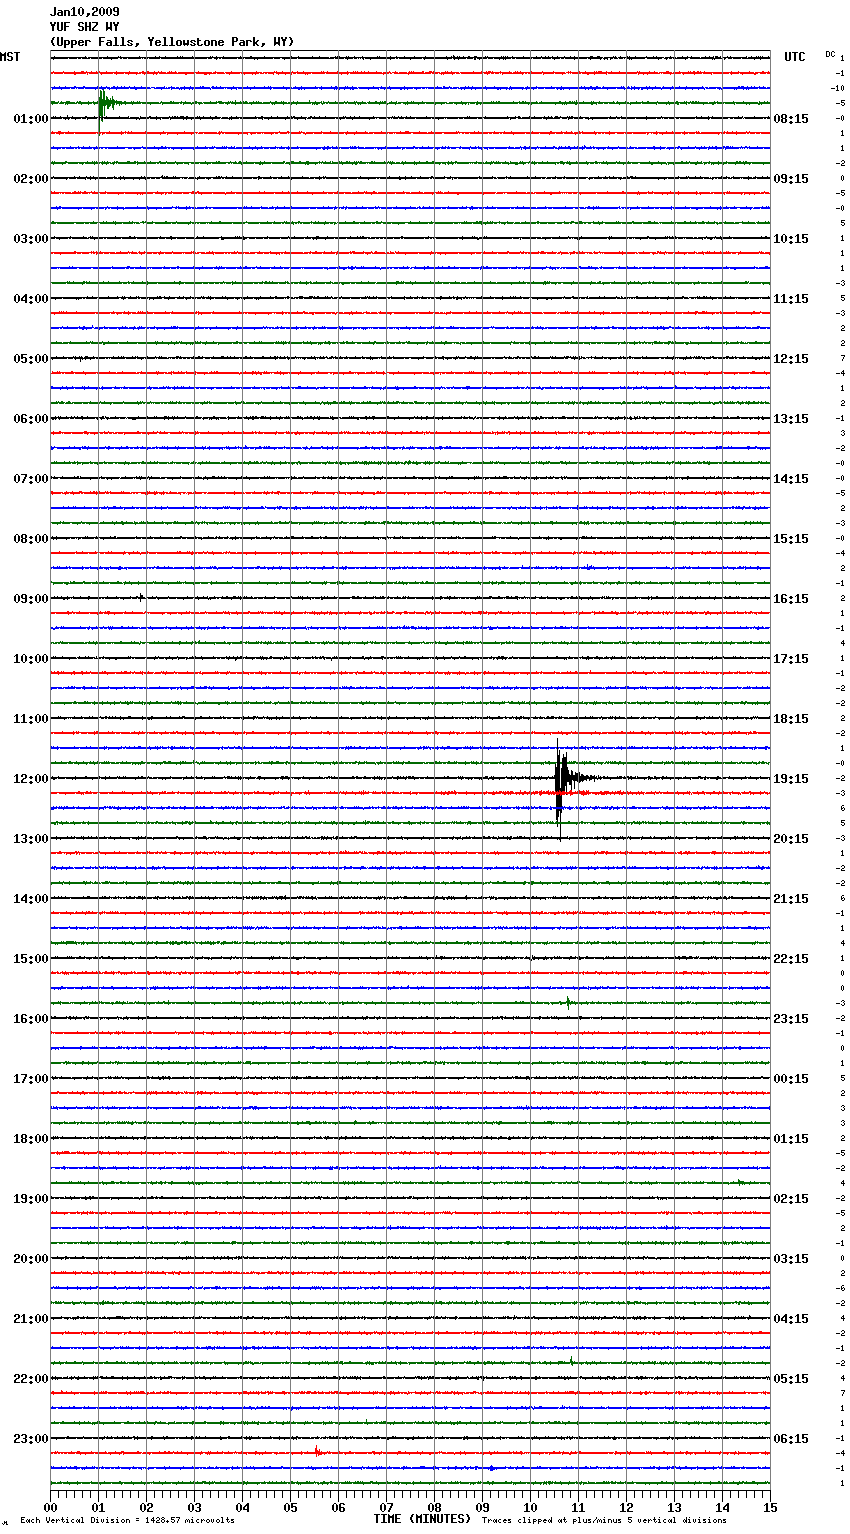Click the 00:15 UTC time label
This screenshot has width=850, height=1534.
click(791, 1079)
